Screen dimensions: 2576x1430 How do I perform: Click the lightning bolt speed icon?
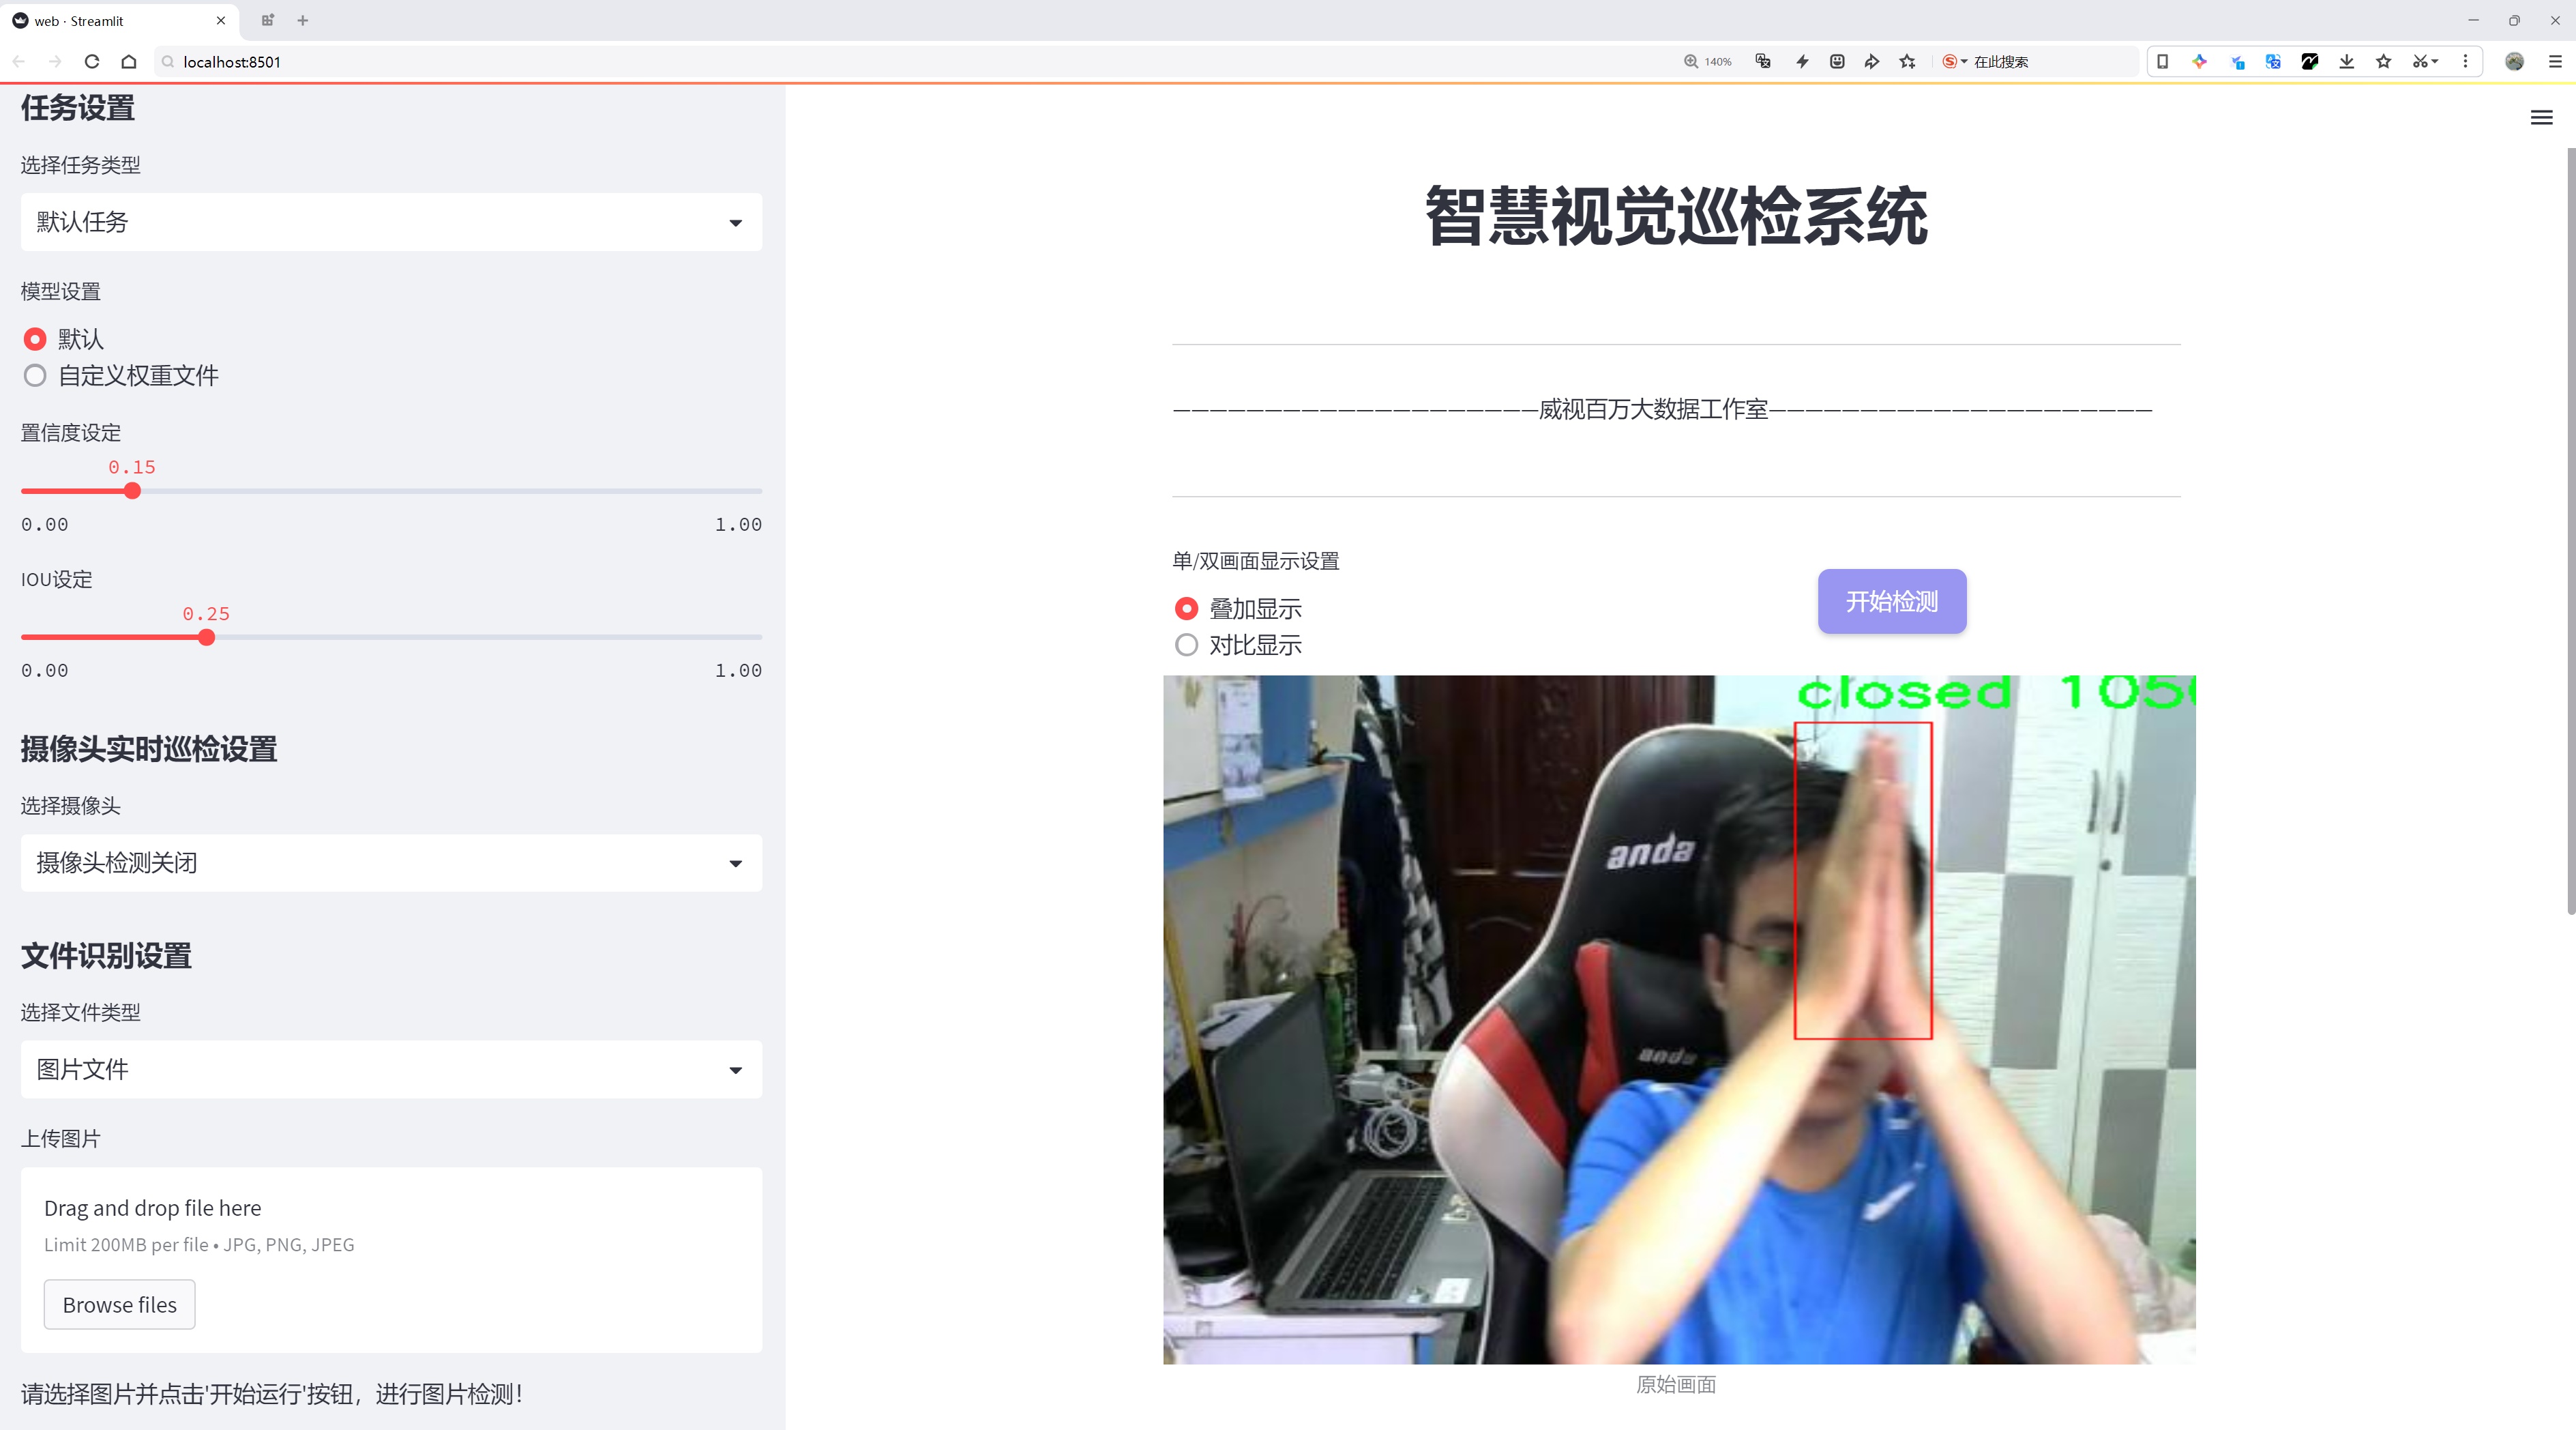1802,62
